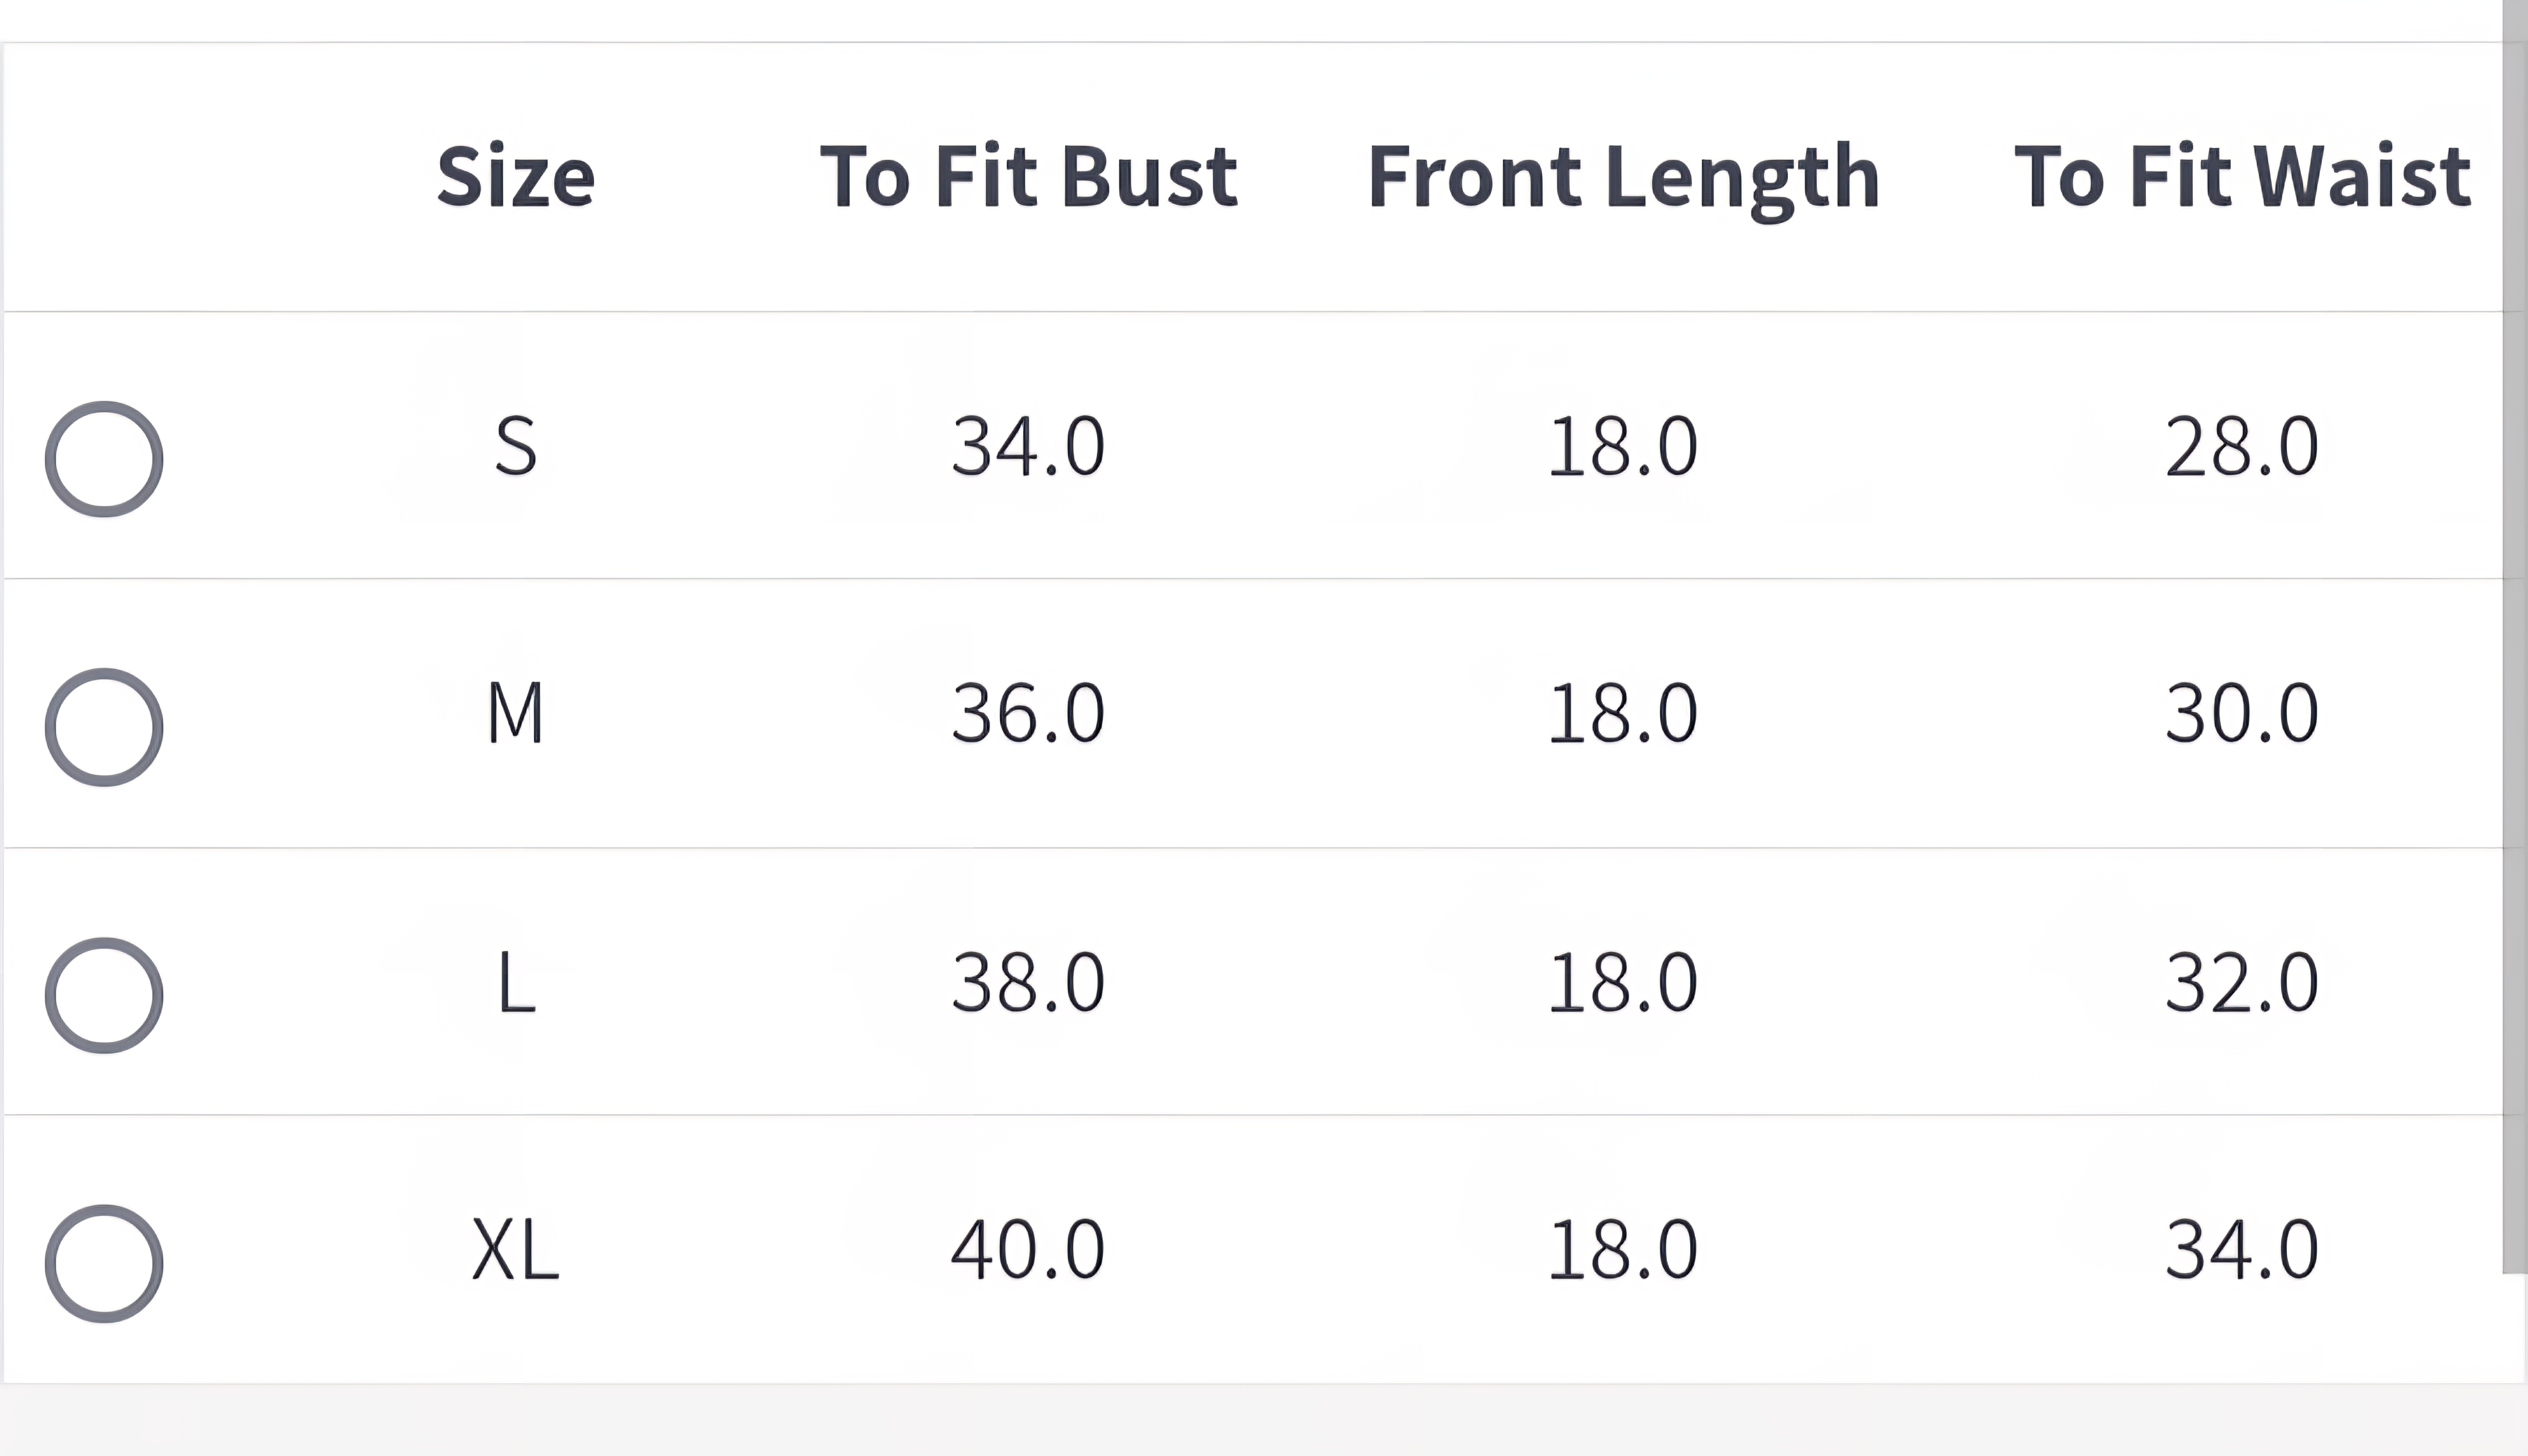This screenshot has height=1456, width=2528.
Task: Choose the size L radio button
Action: click(x=104, y=995)
